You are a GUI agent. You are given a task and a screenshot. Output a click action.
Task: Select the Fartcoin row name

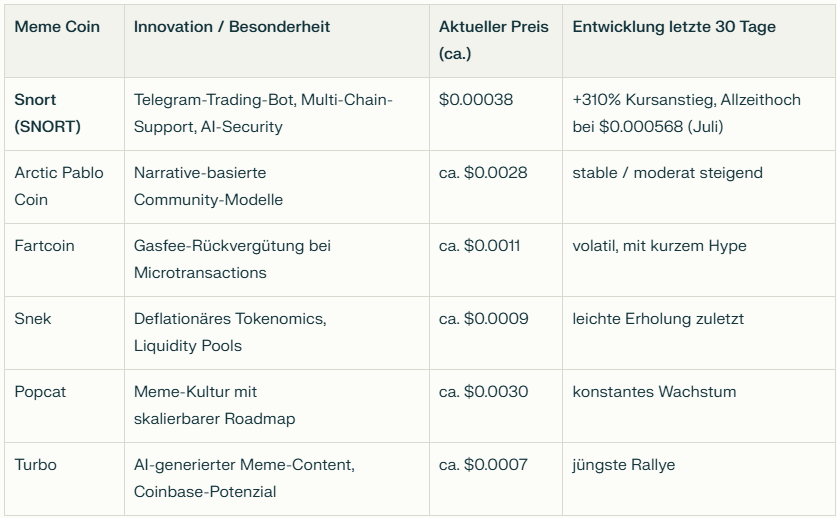tap(44, 246)
